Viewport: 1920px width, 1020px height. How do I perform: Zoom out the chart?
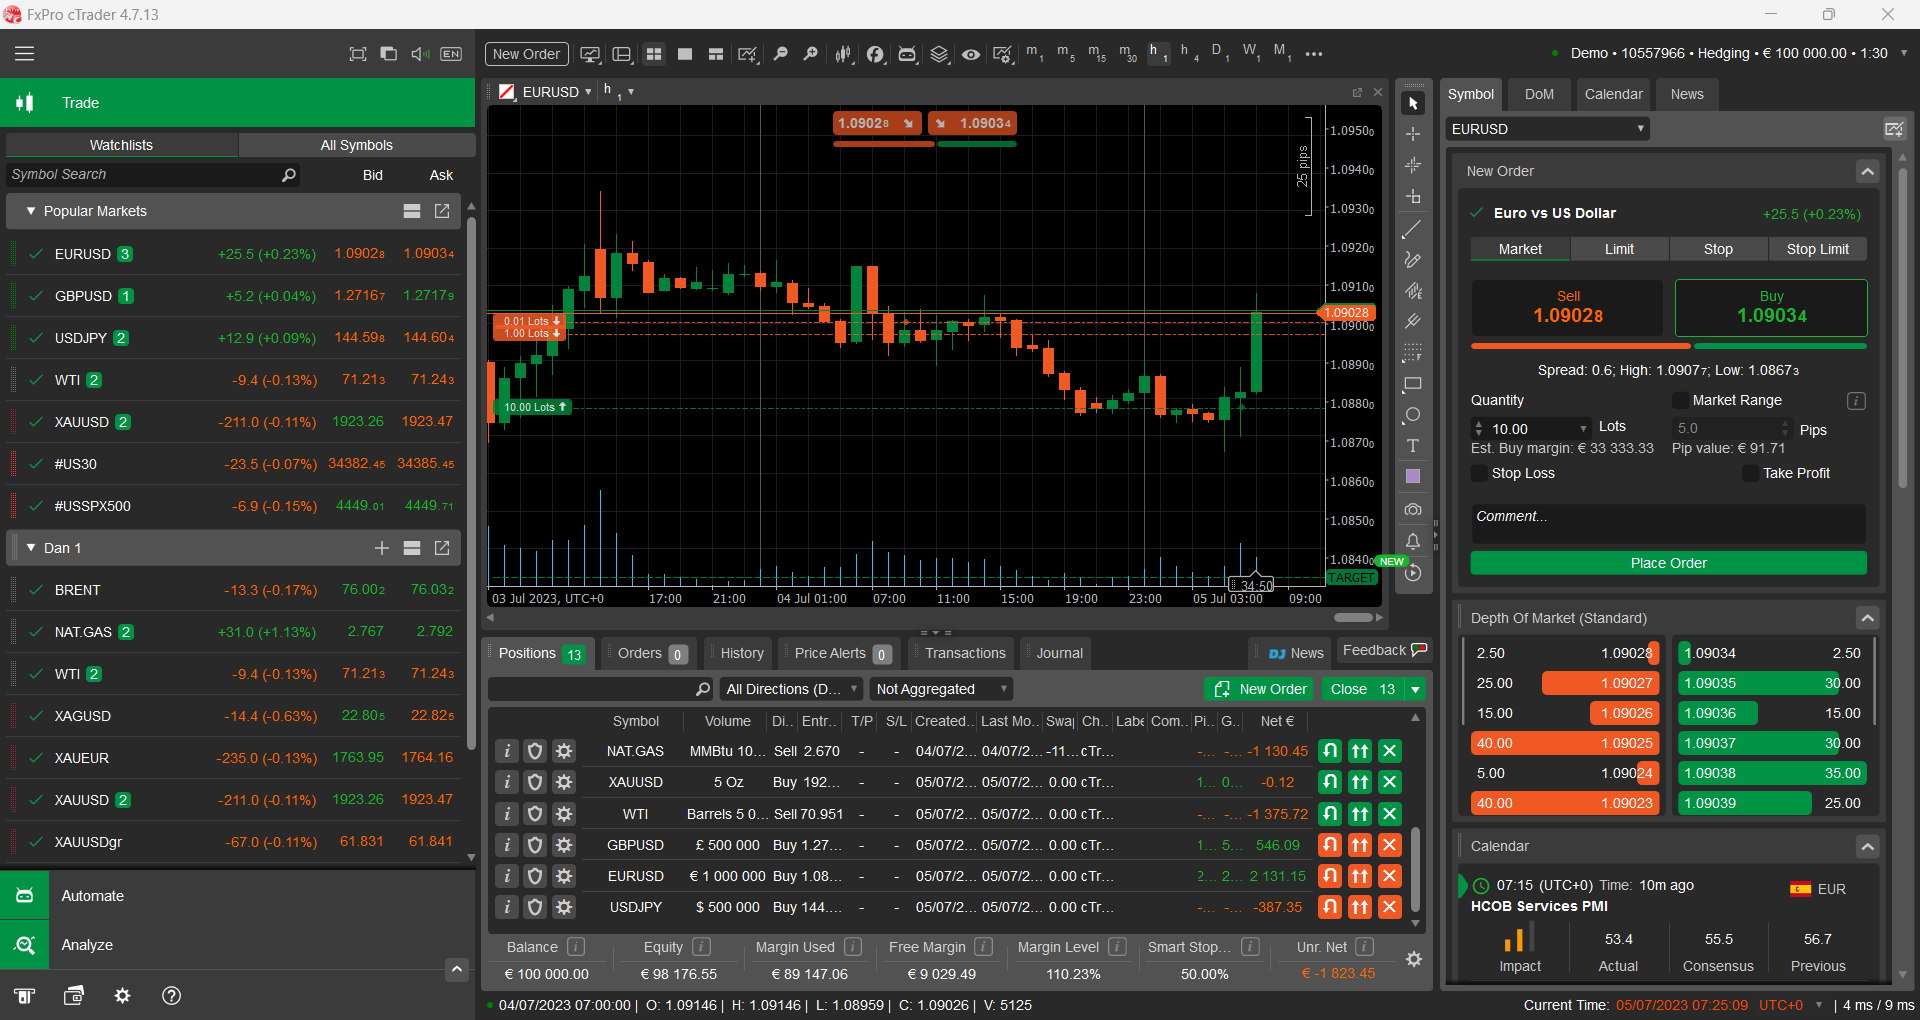click(781, 54)
